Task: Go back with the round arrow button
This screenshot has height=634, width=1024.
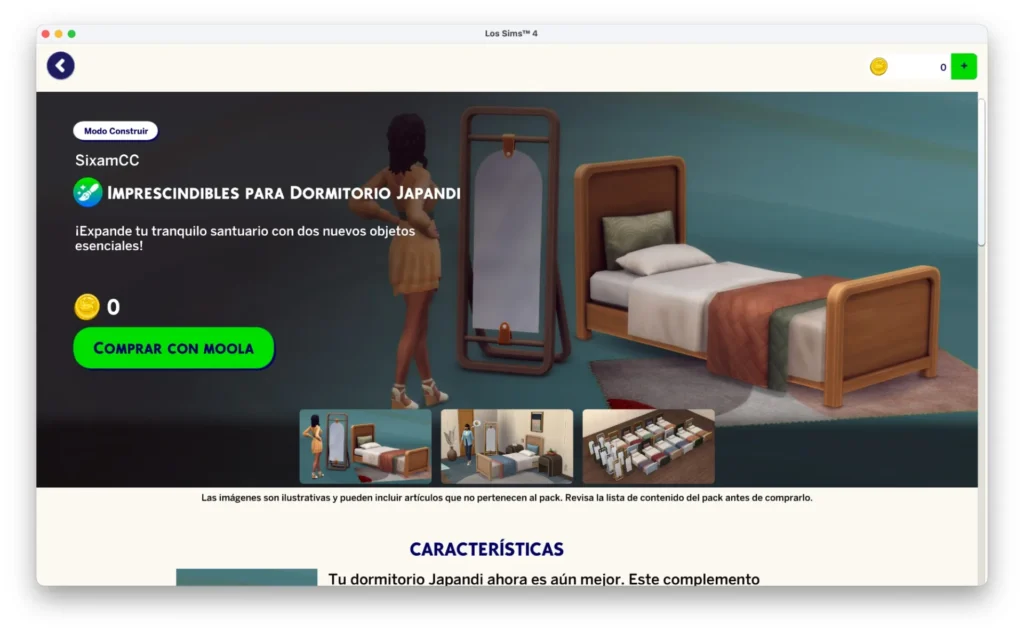Action: [60, 65]
